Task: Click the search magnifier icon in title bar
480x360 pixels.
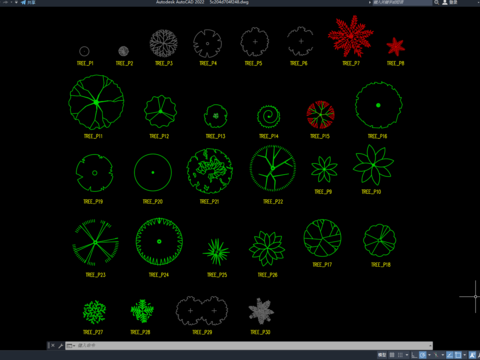Action: click(436, 2)
